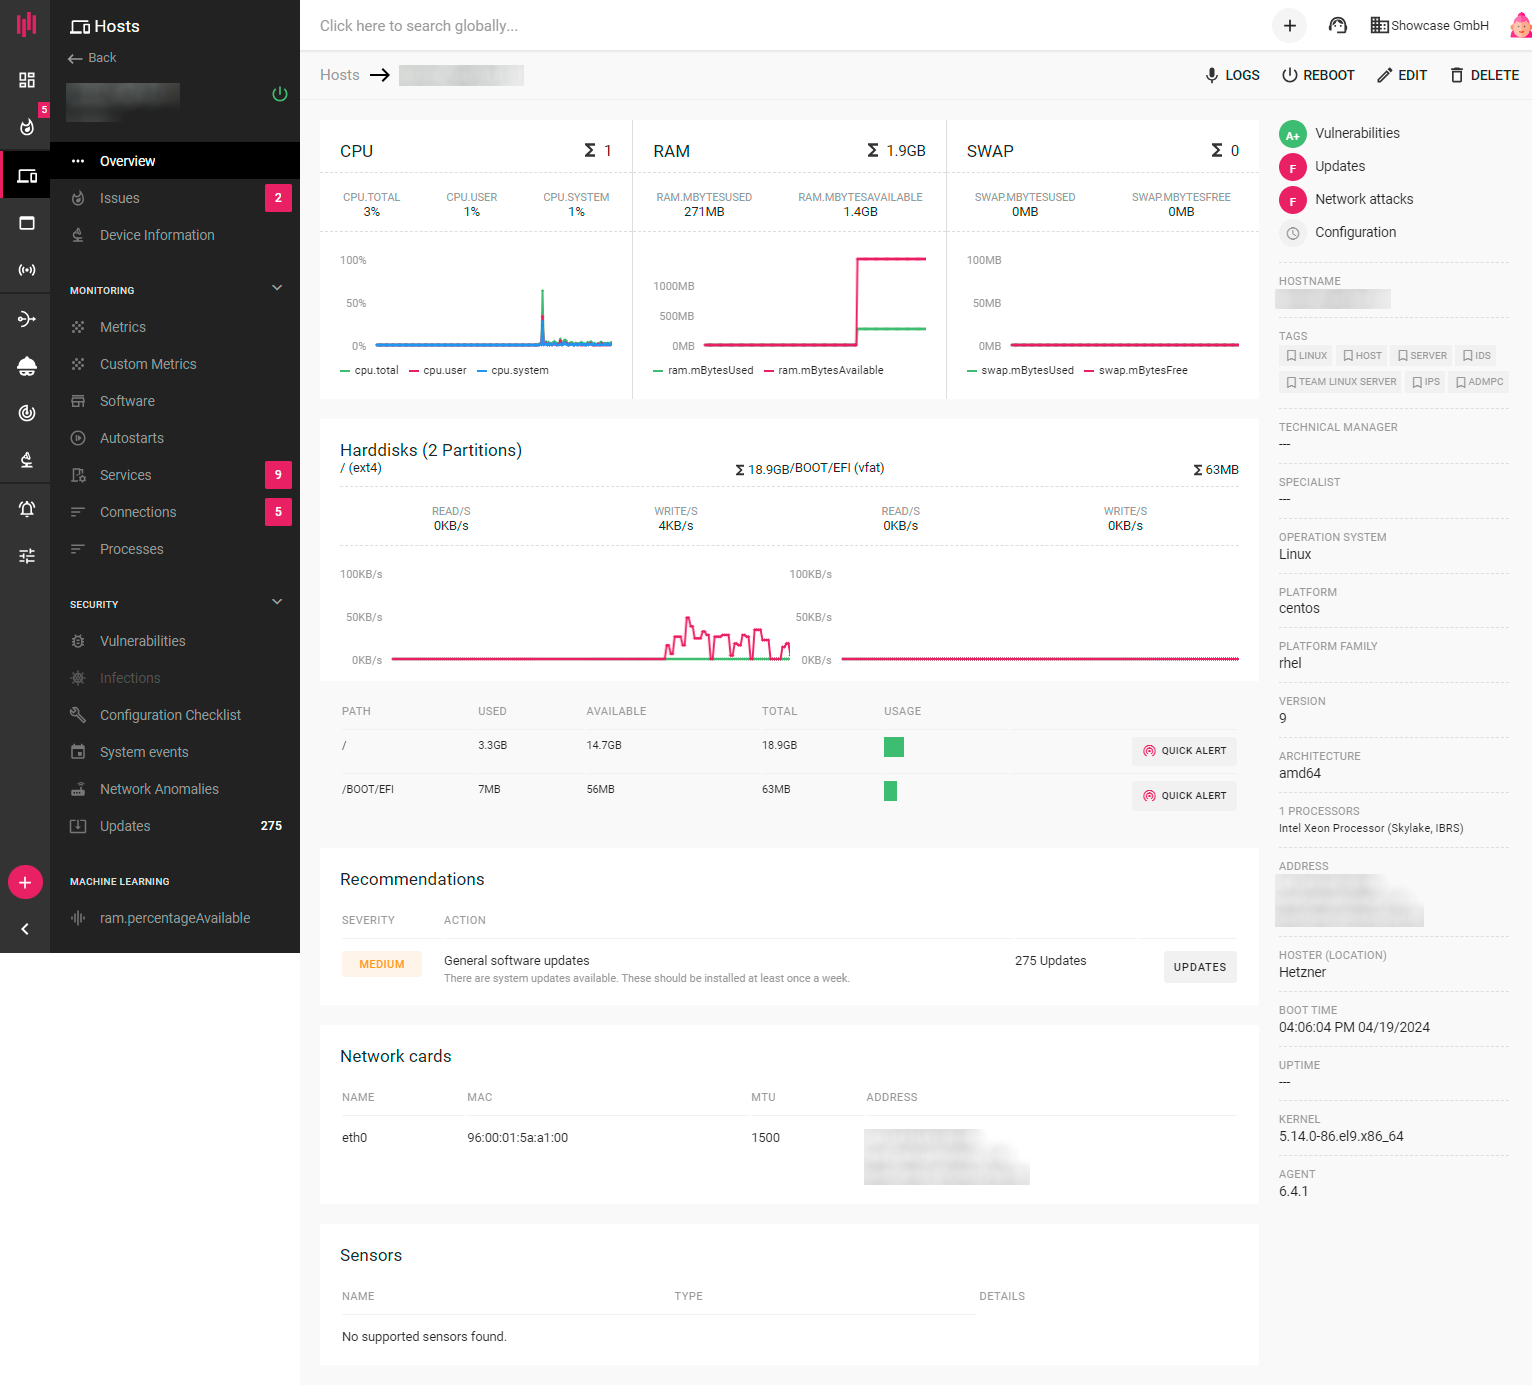Collapse the Security section chevron

[x=277, y=602]
